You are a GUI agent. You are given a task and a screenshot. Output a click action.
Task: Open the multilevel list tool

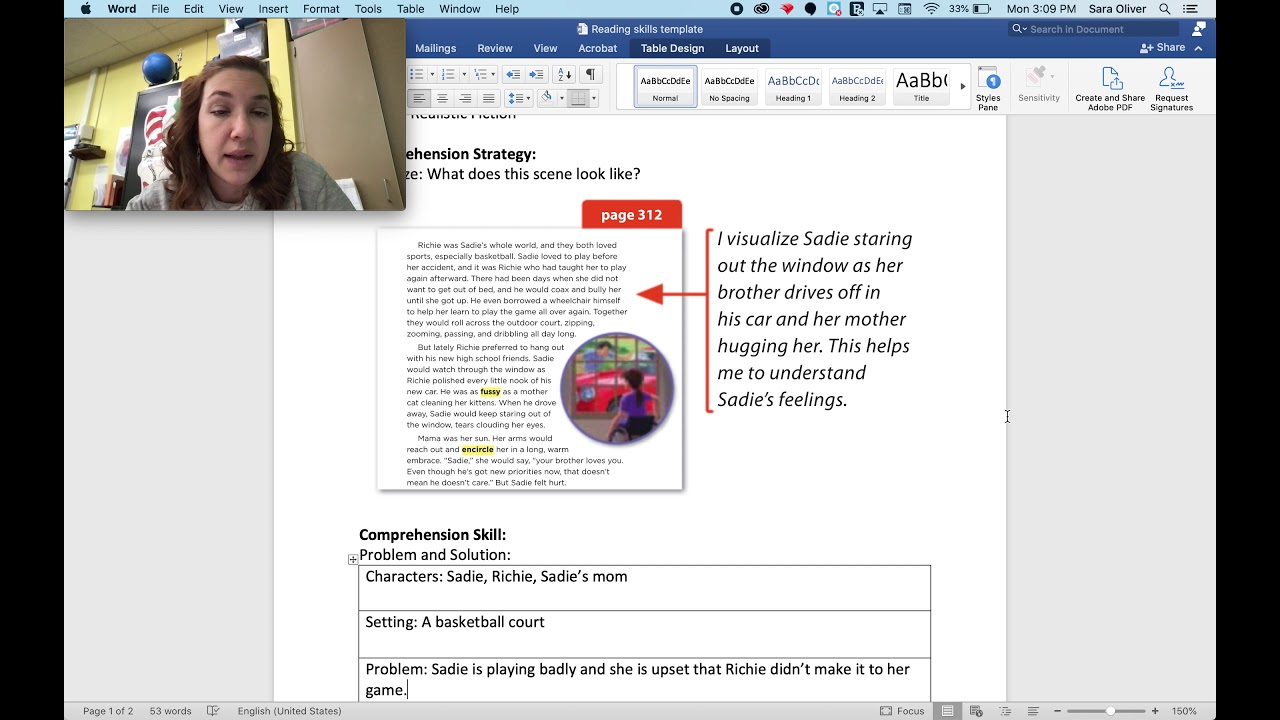click(480, 75)
